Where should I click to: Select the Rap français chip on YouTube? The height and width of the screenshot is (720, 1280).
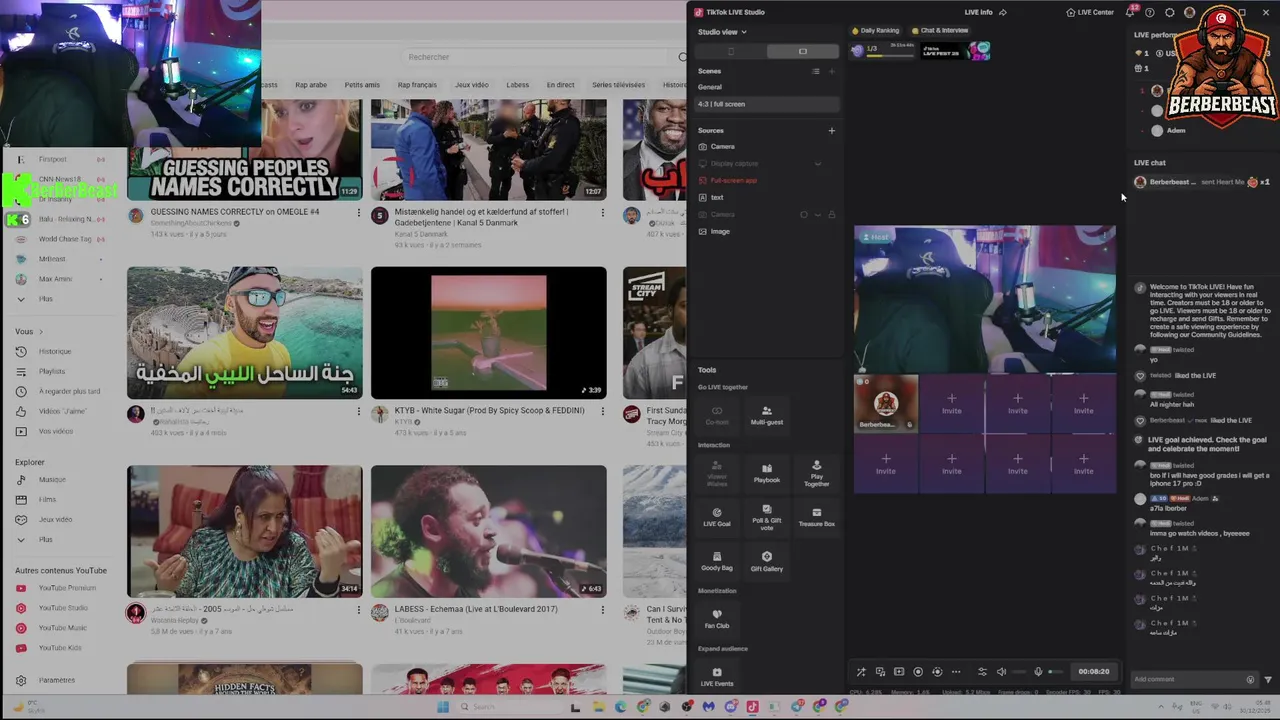[417, 85]
